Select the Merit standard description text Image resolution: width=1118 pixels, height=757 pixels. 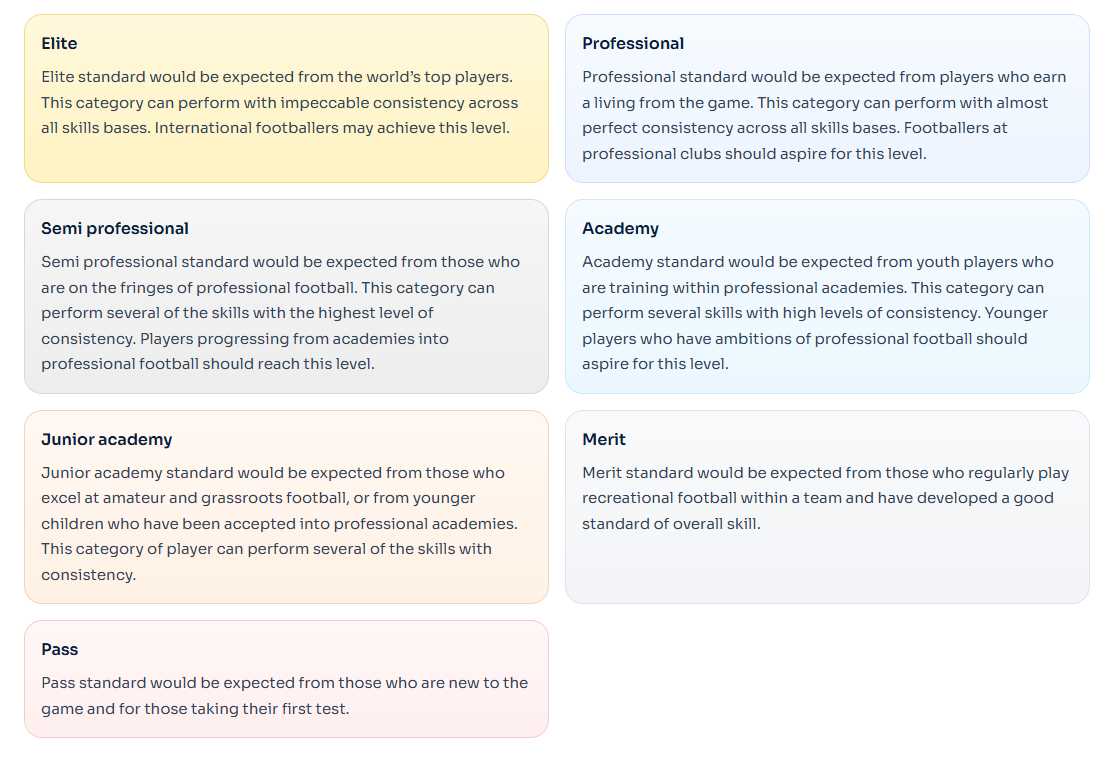[826, 498]
